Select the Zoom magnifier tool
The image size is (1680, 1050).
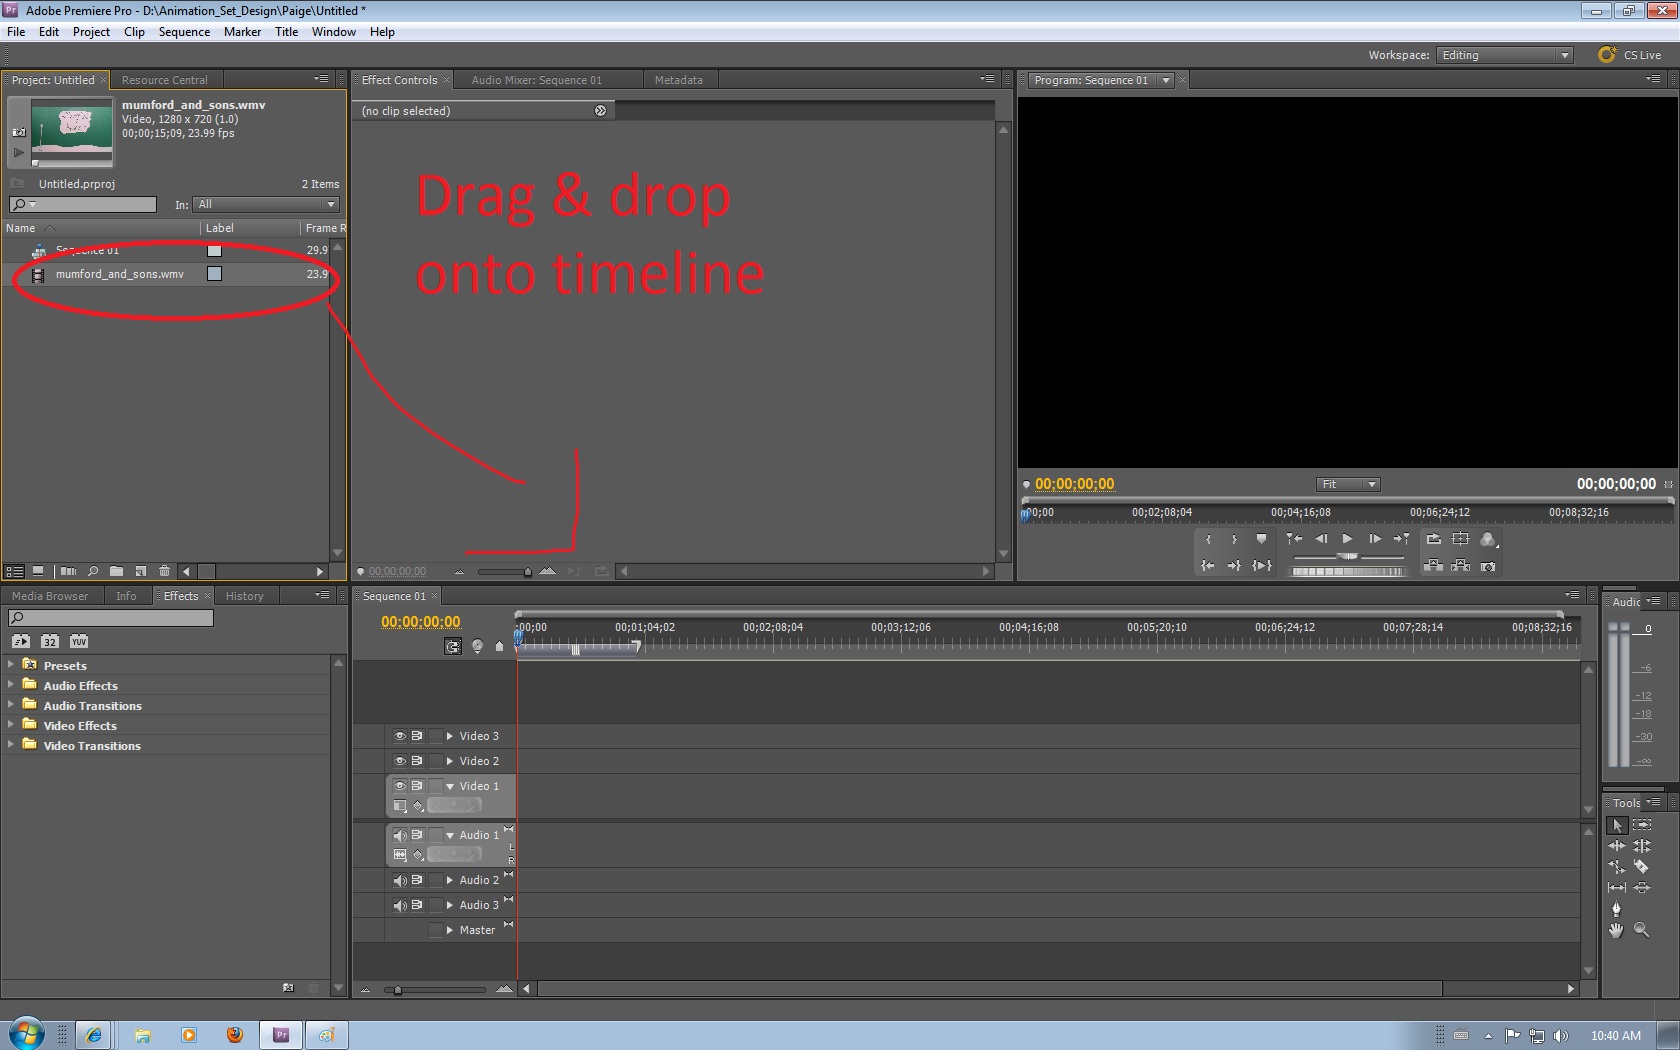[x=1642, y=930]
